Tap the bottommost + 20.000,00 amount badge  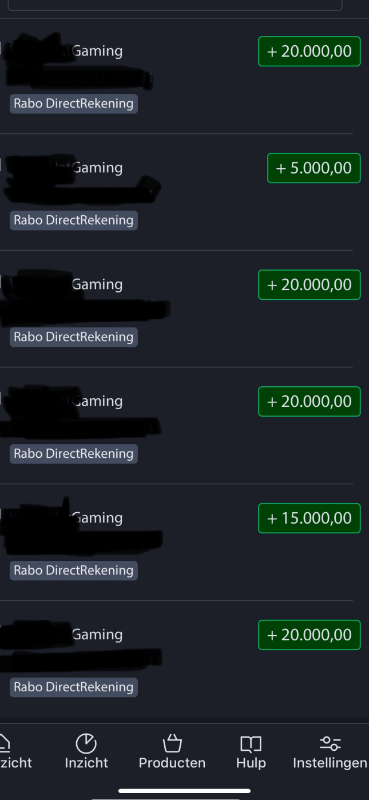(309, 635)
